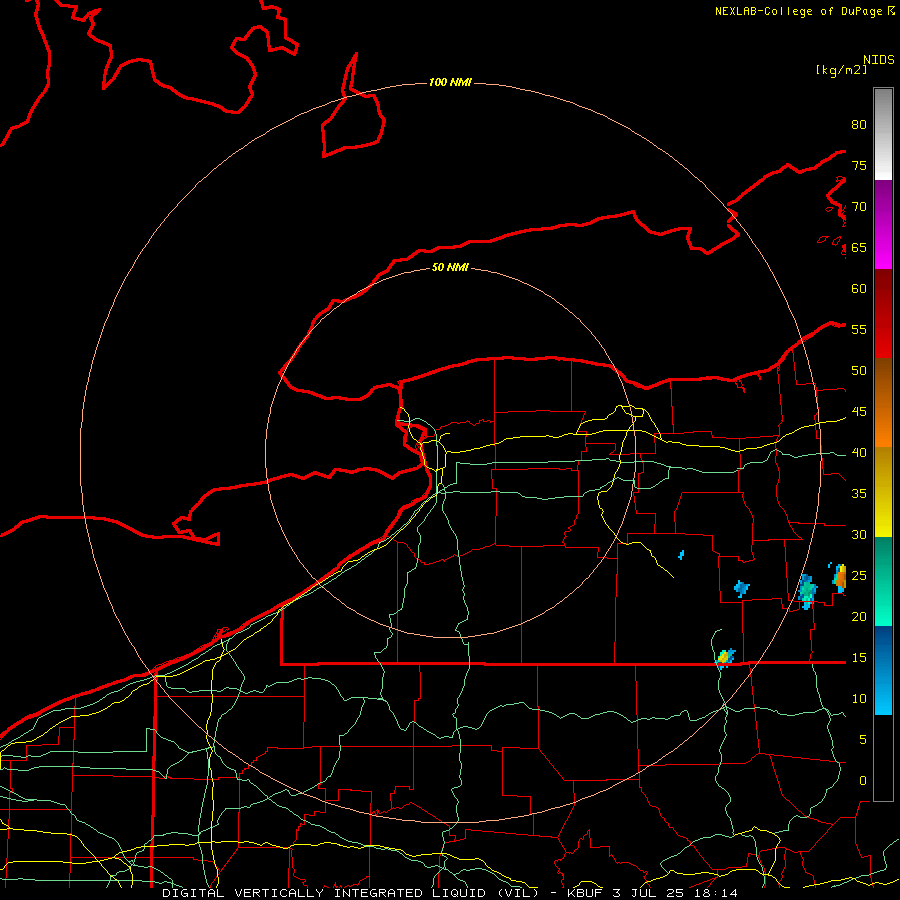Click the 55 value on the scale
900x900 pixels.
[x=859, y=329]
